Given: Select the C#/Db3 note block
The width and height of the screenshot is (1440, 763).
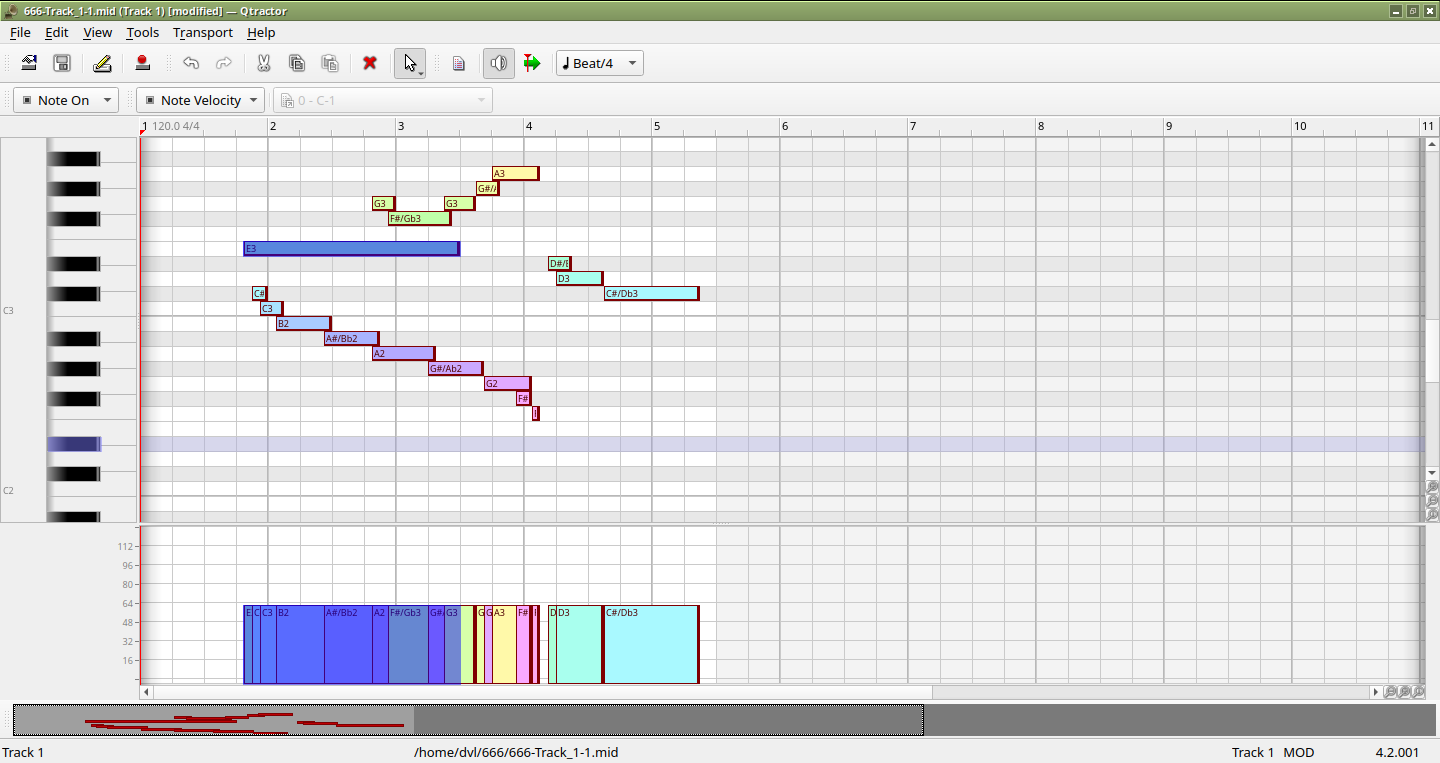Looking at the screenshot, I should point(652,293).
